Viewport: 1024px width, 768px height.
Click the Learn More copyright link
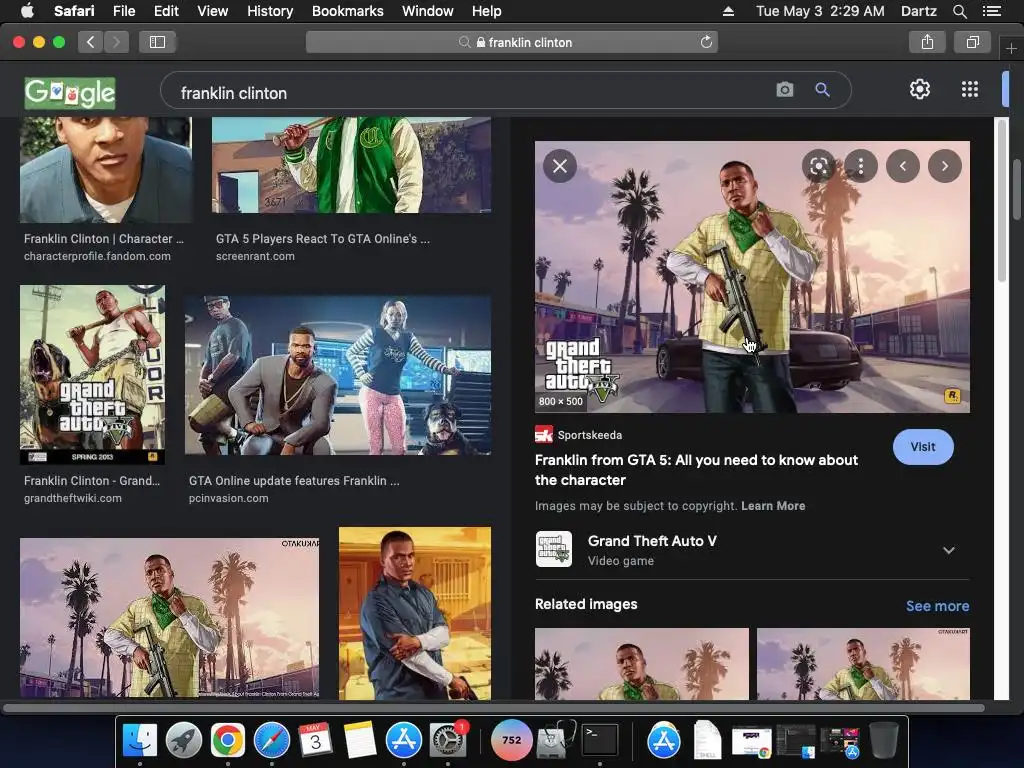tap(773, 505)
